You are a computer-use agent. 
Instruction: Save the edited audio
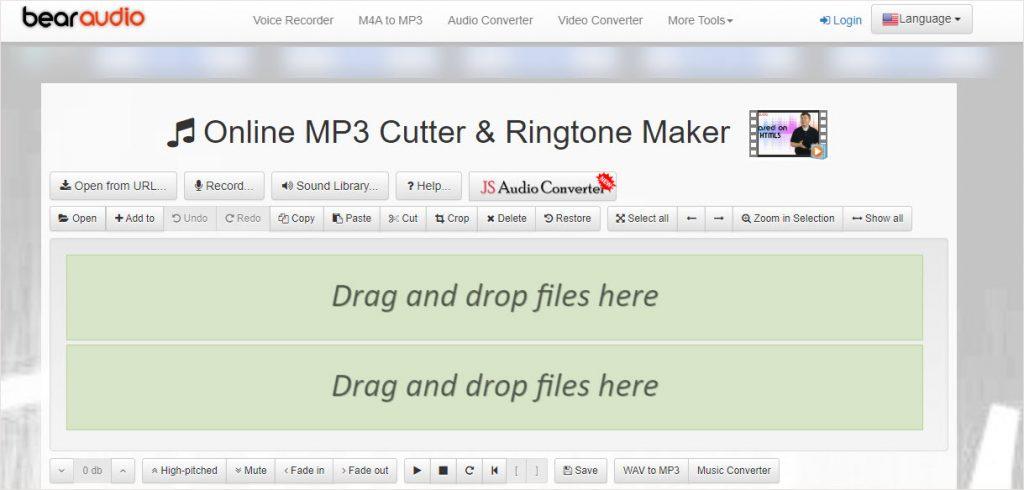pyautogui.click(x=581, y=470)
